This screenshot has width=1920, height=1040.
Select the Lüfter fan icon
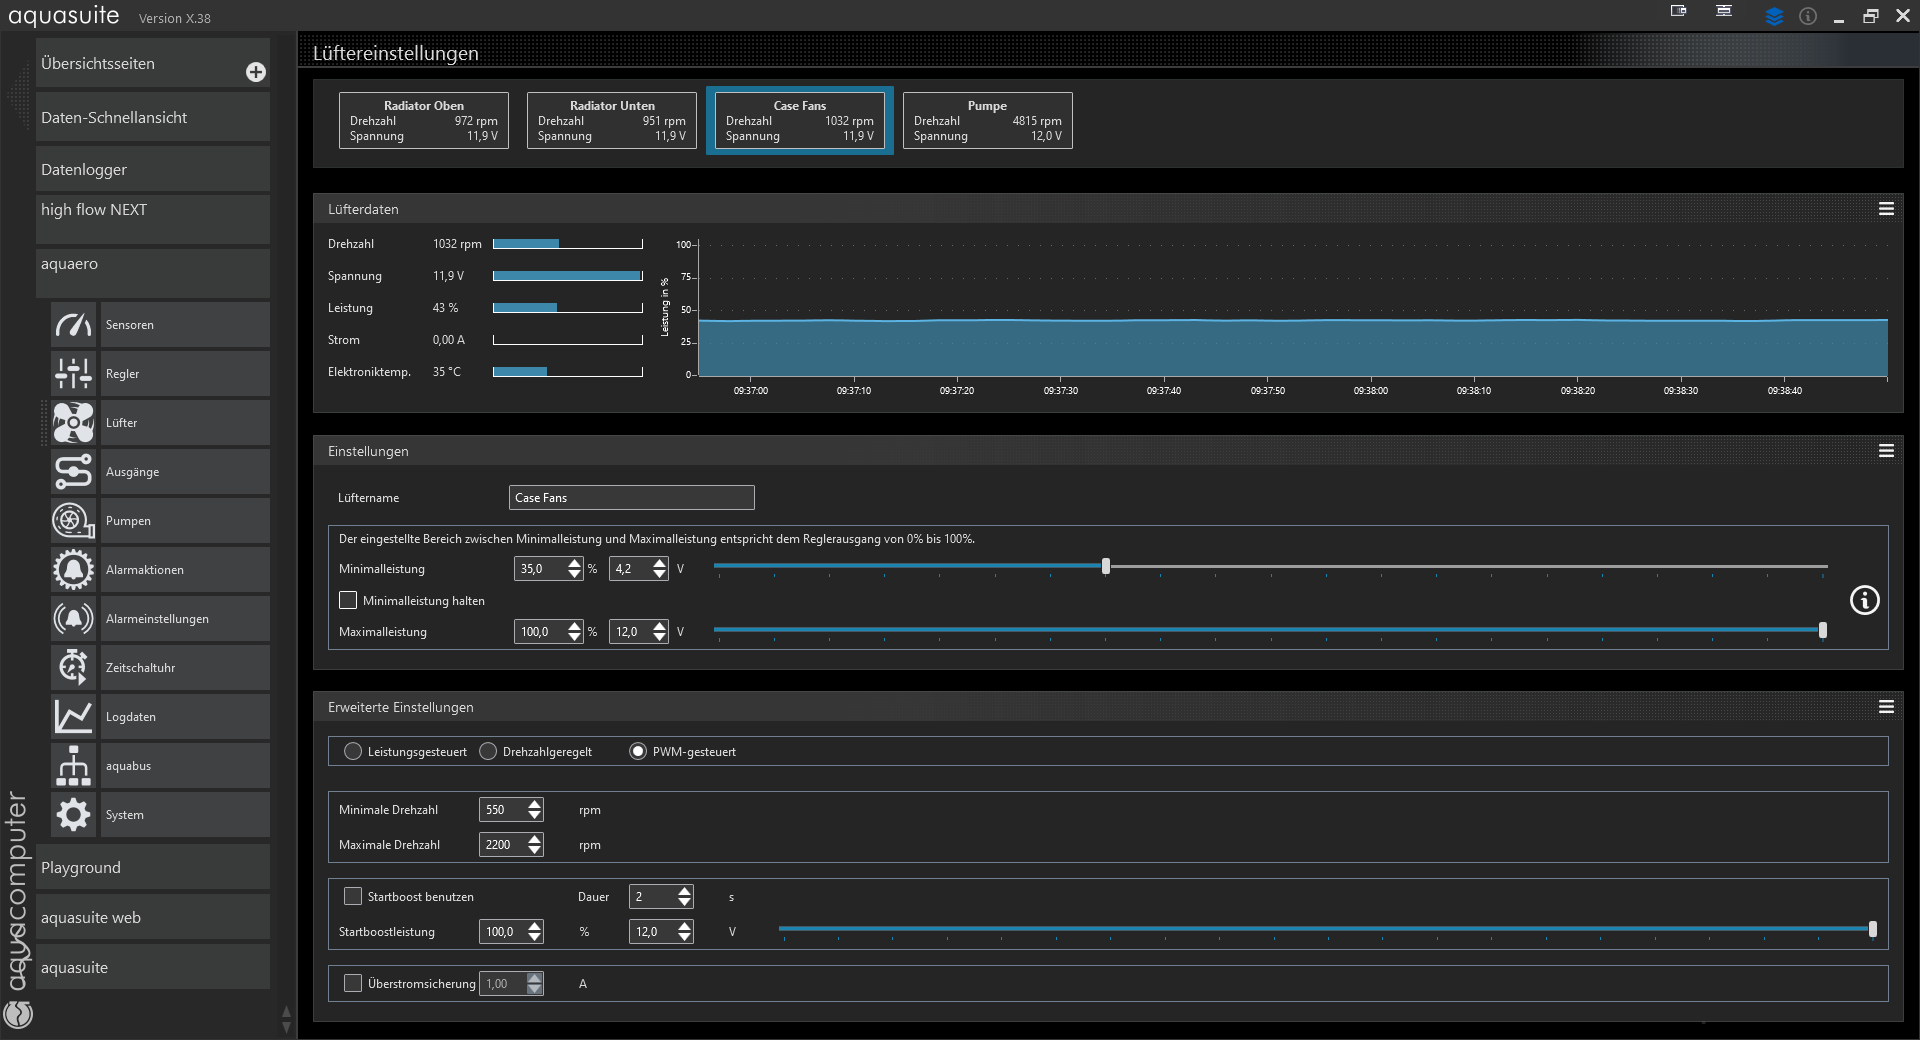[x=73, y=423]
